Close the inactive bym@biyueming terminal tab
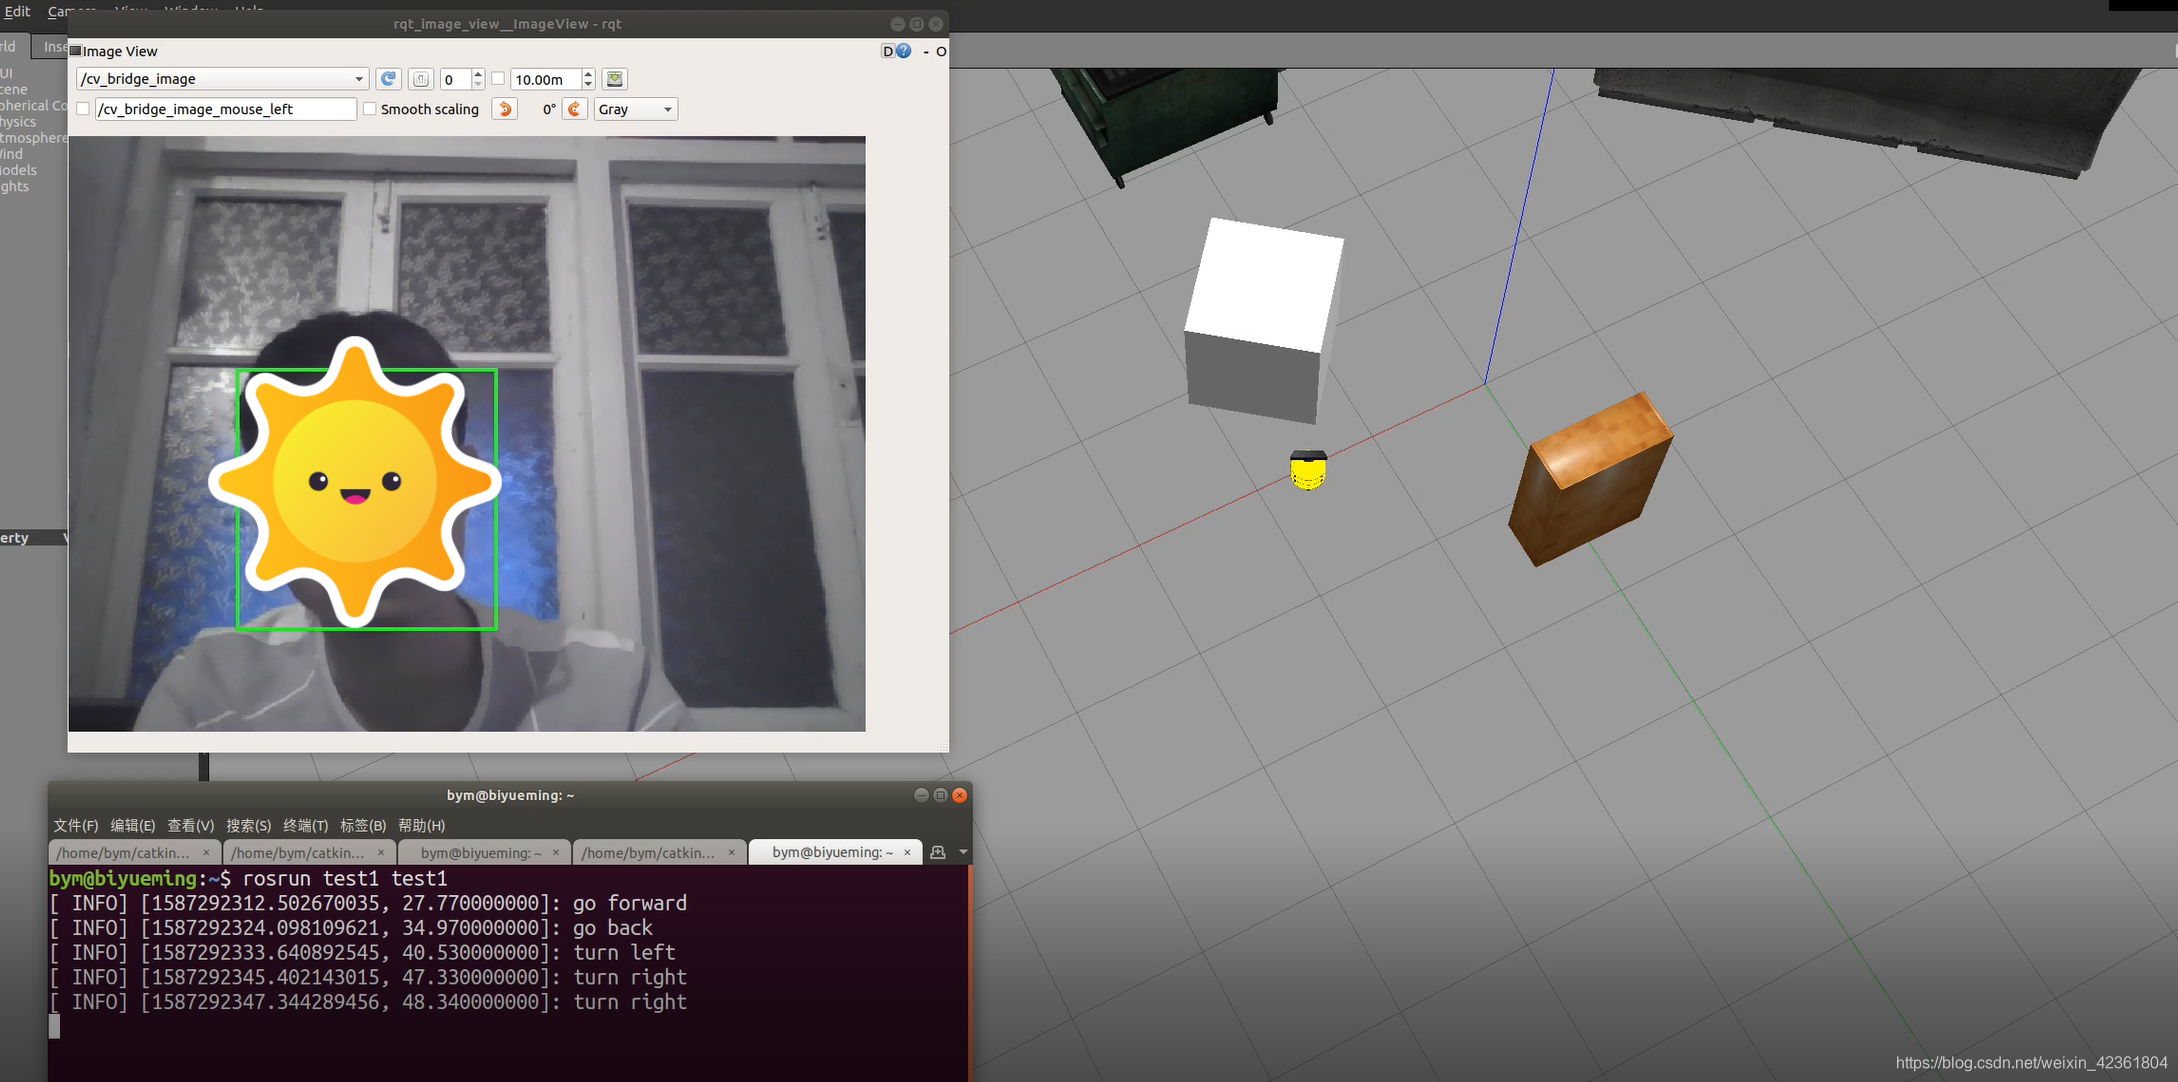 click(556, 852)
